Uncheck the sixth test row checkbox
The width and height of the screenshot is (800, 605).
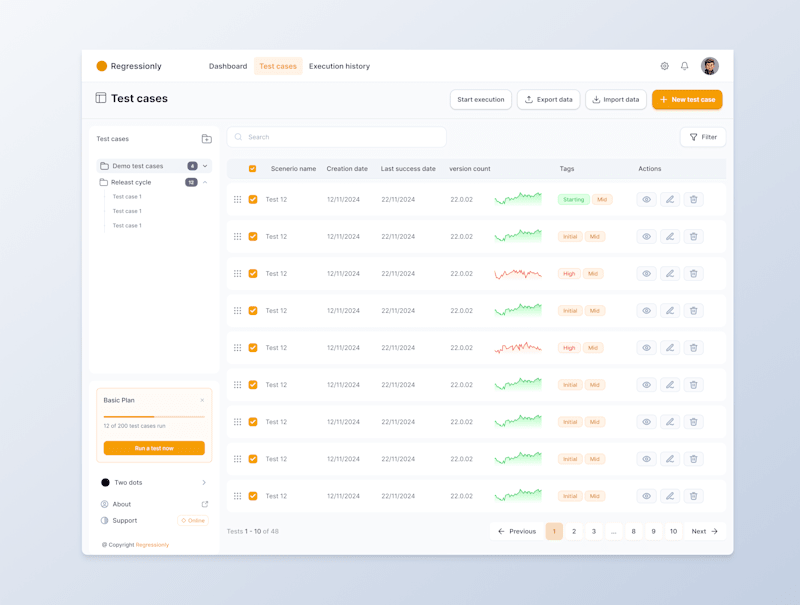pos(253,385)
